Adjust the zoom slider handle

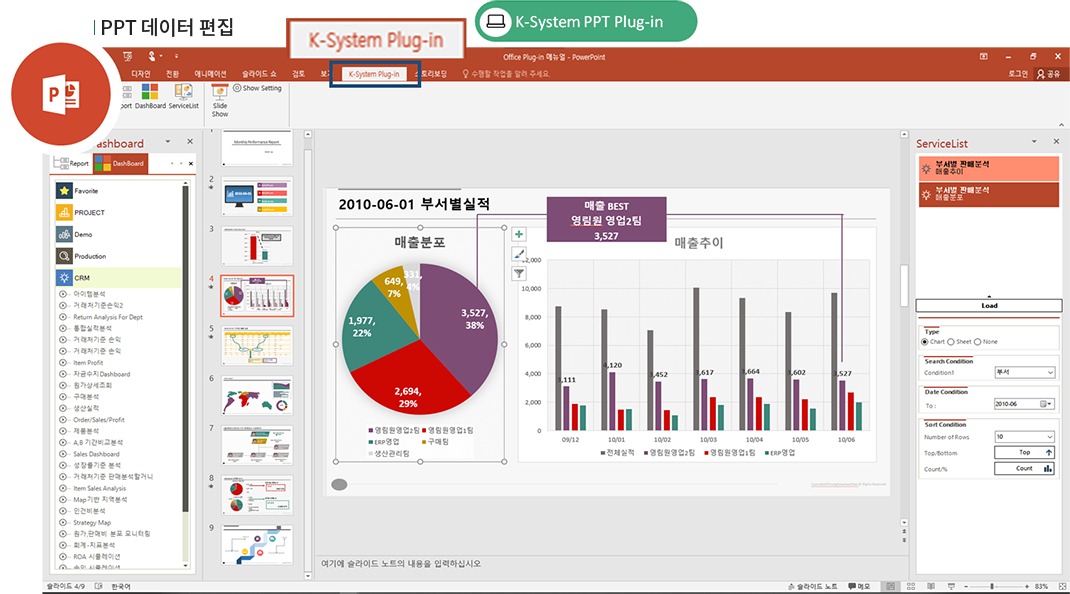[x=992, y=586]
